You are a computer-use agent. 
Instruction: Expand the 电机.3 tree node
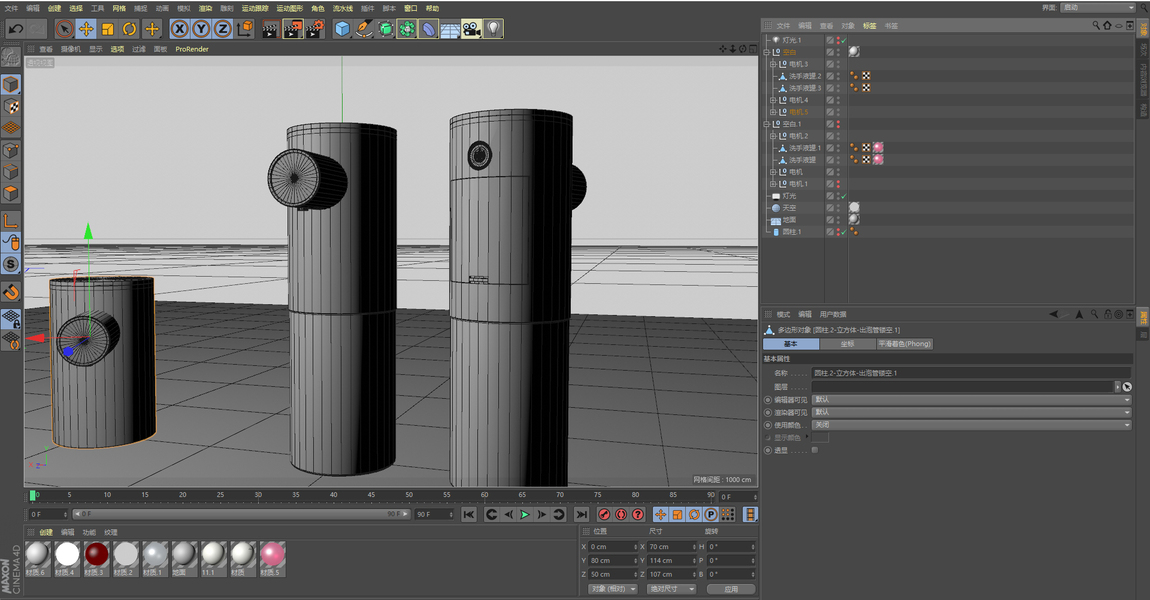pyautogui.click(x=773, y=64)
